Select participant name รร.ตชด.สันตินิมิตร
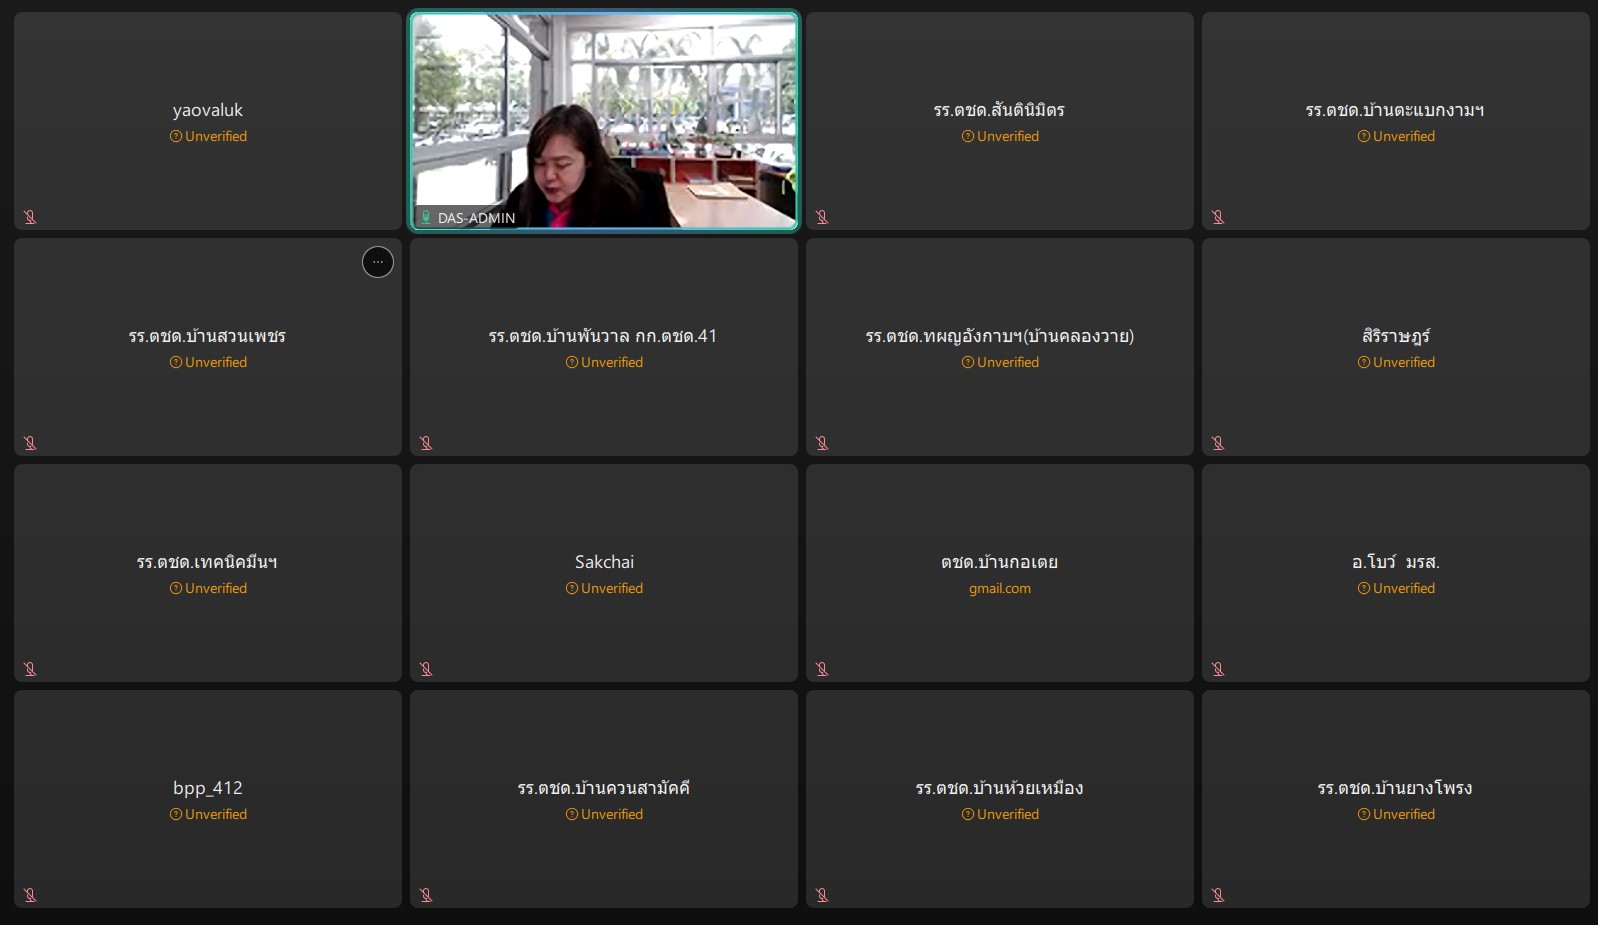The height and width of the screenshot is (925, 1598). coord(1000,110)
